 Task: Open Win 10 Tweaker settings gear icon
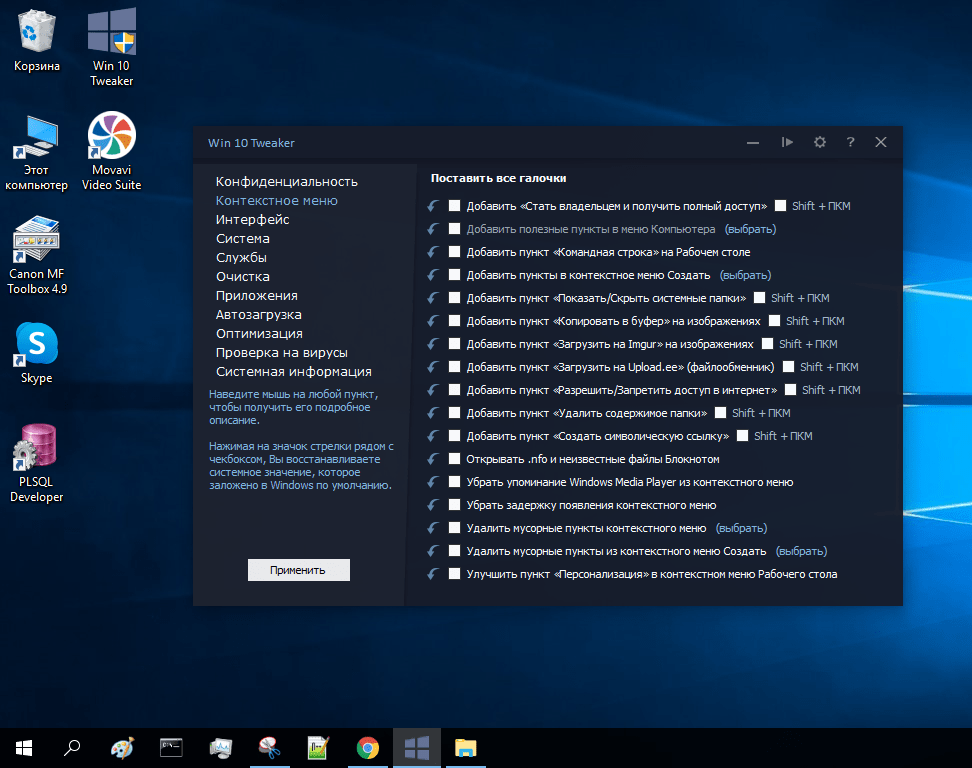[820, 142]
